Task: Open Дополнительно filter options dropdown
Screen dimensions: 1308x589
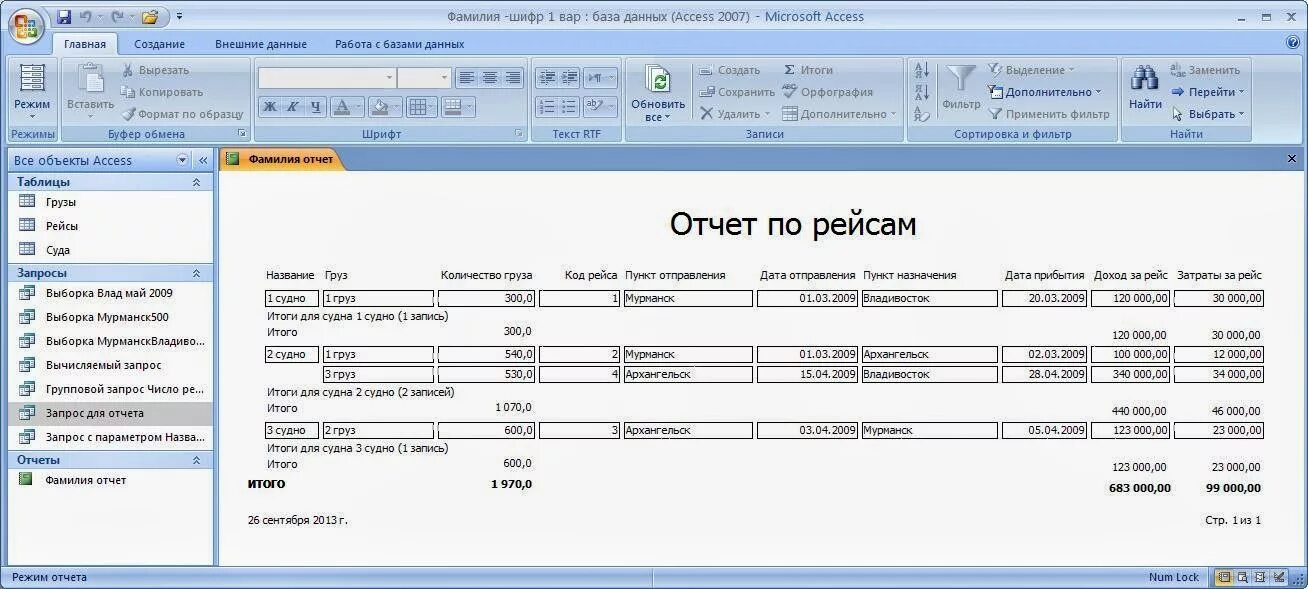Action: point(1044,92)
